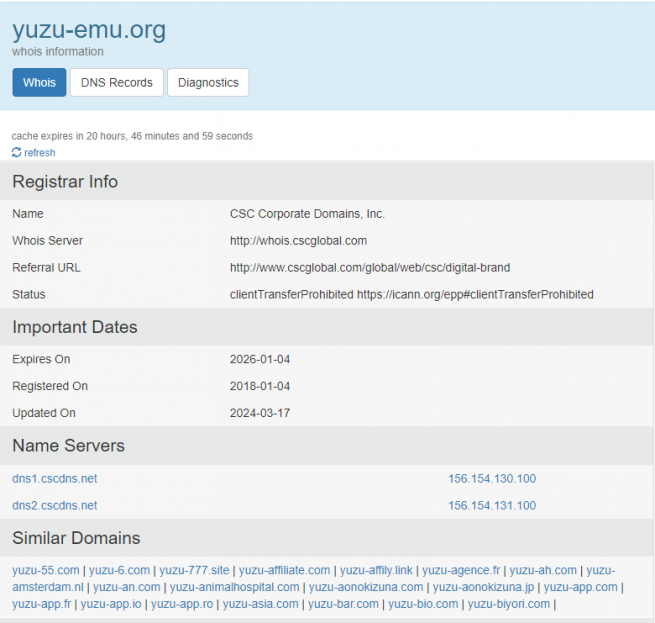Open similar domain yuzu-app.com
This screenshot has width=655, height=623.
click(x=580, y=587)
